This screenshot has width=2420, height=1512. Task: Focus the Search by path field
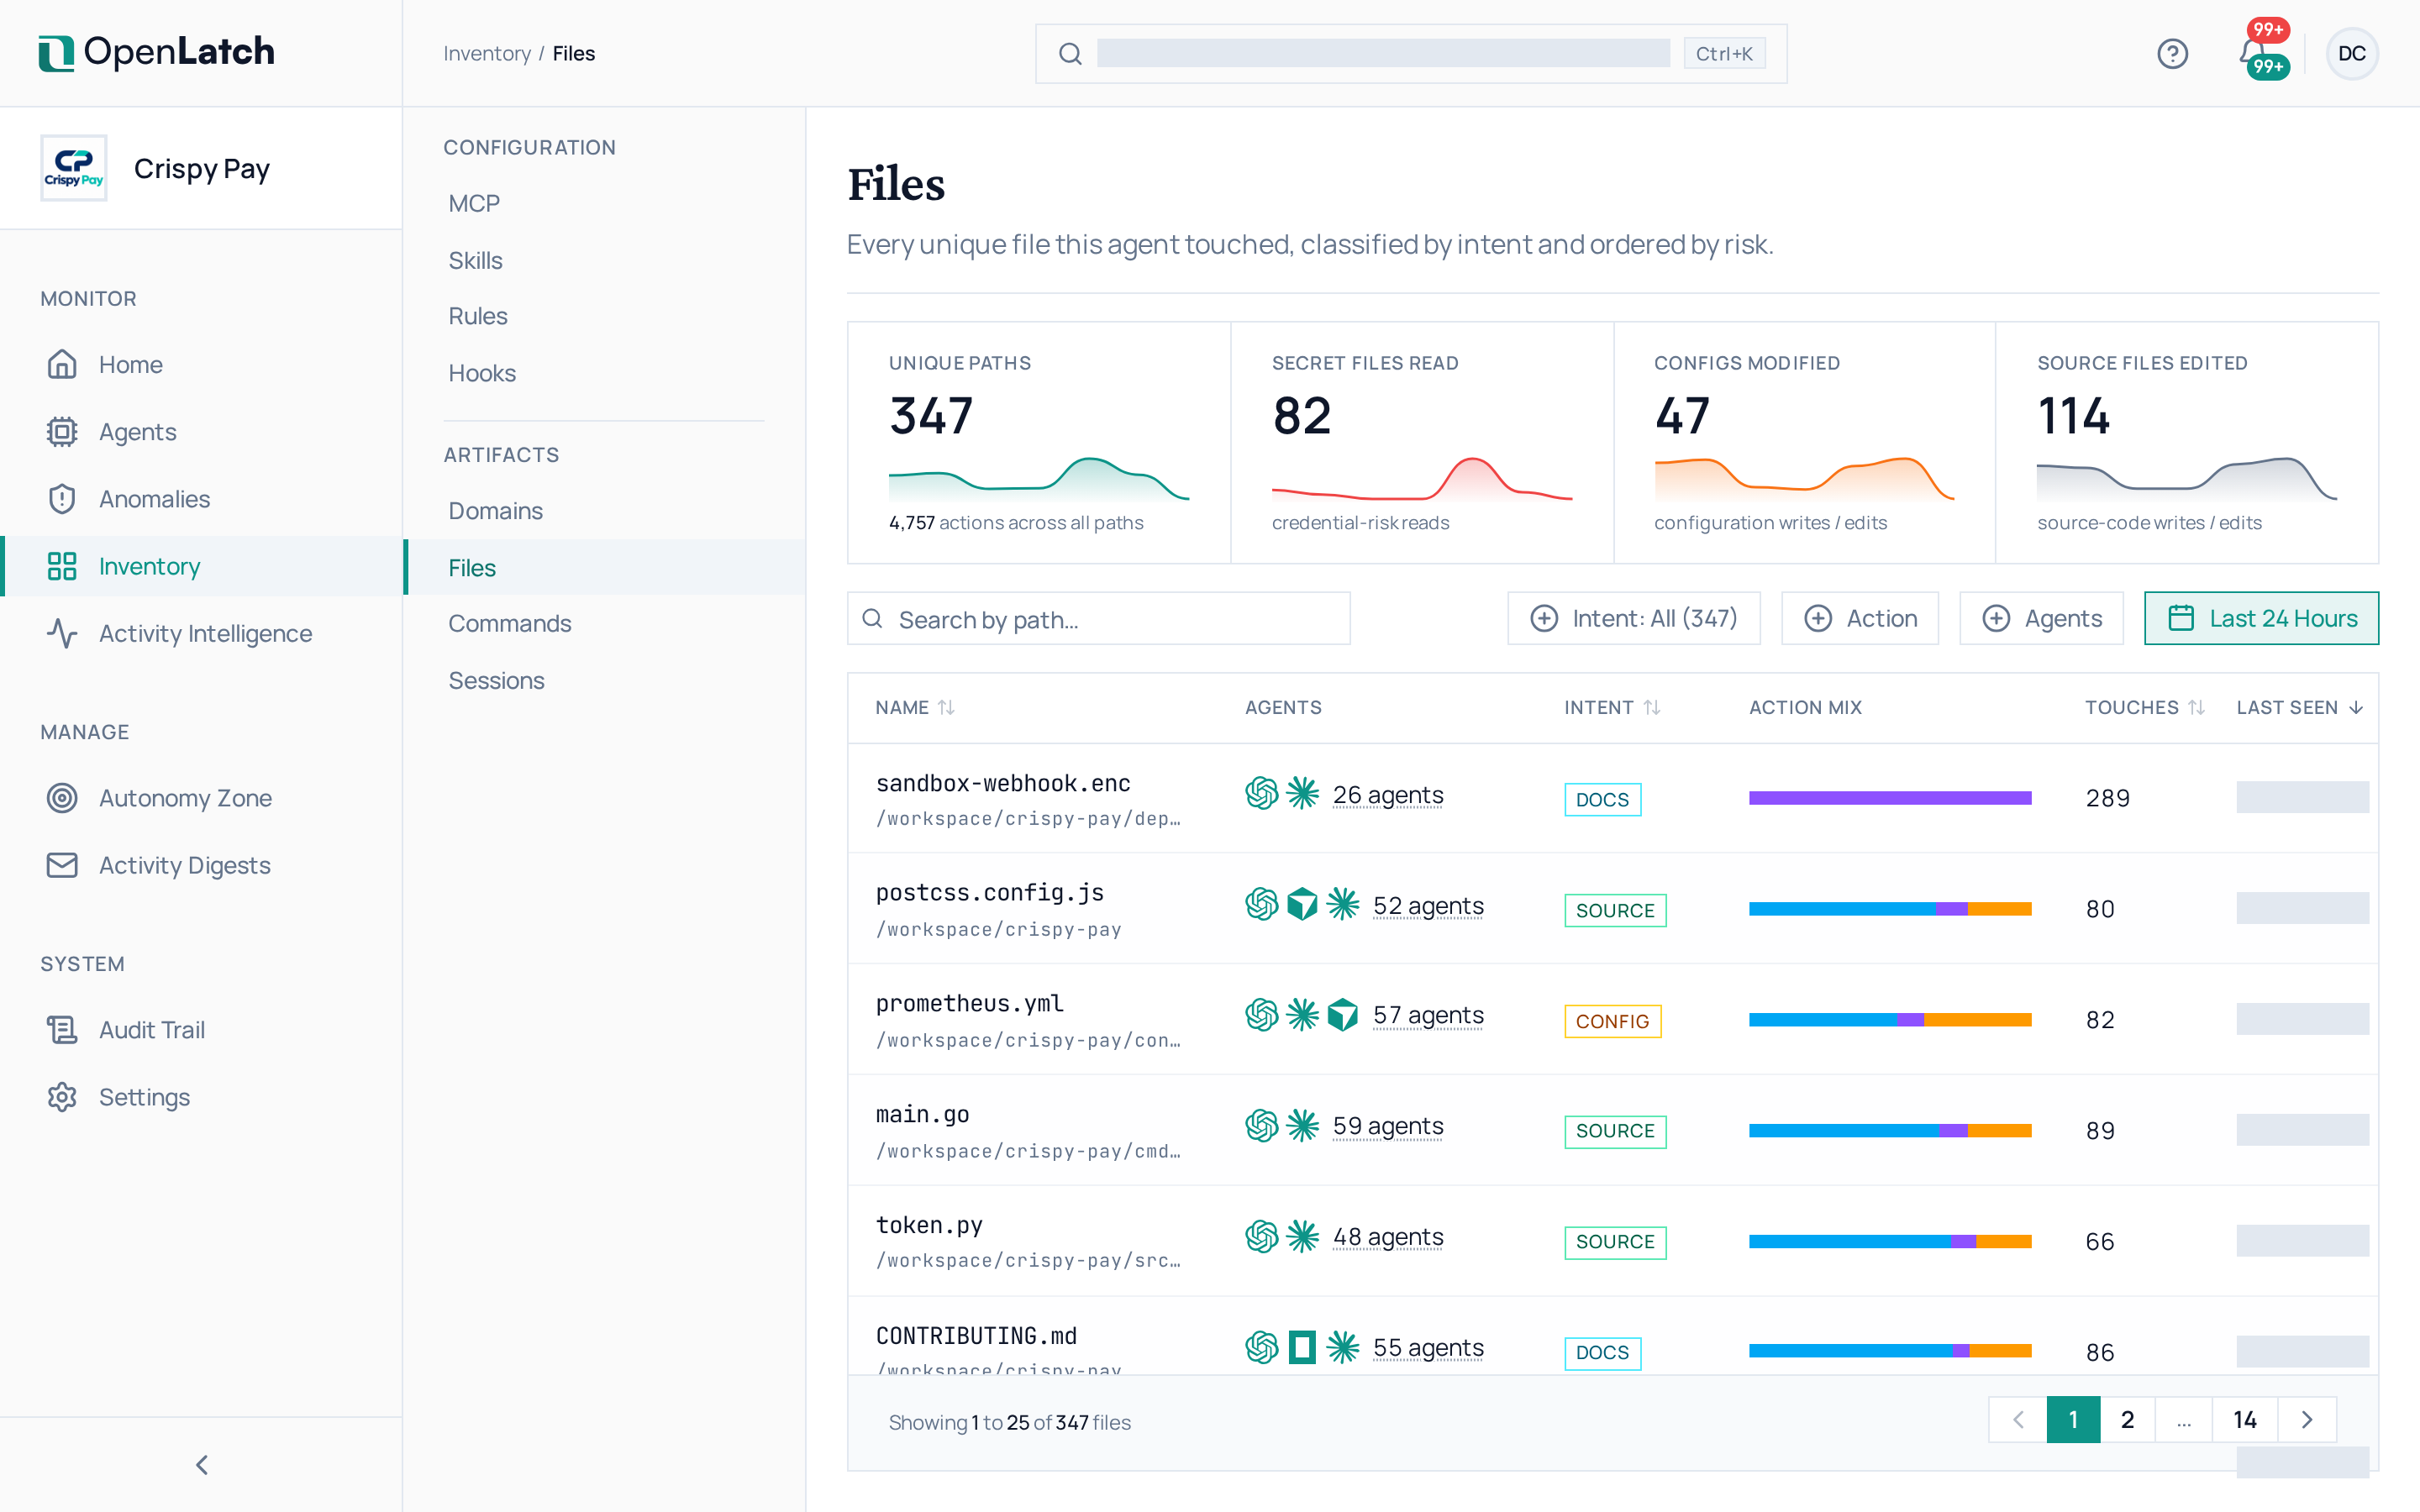1098,619
